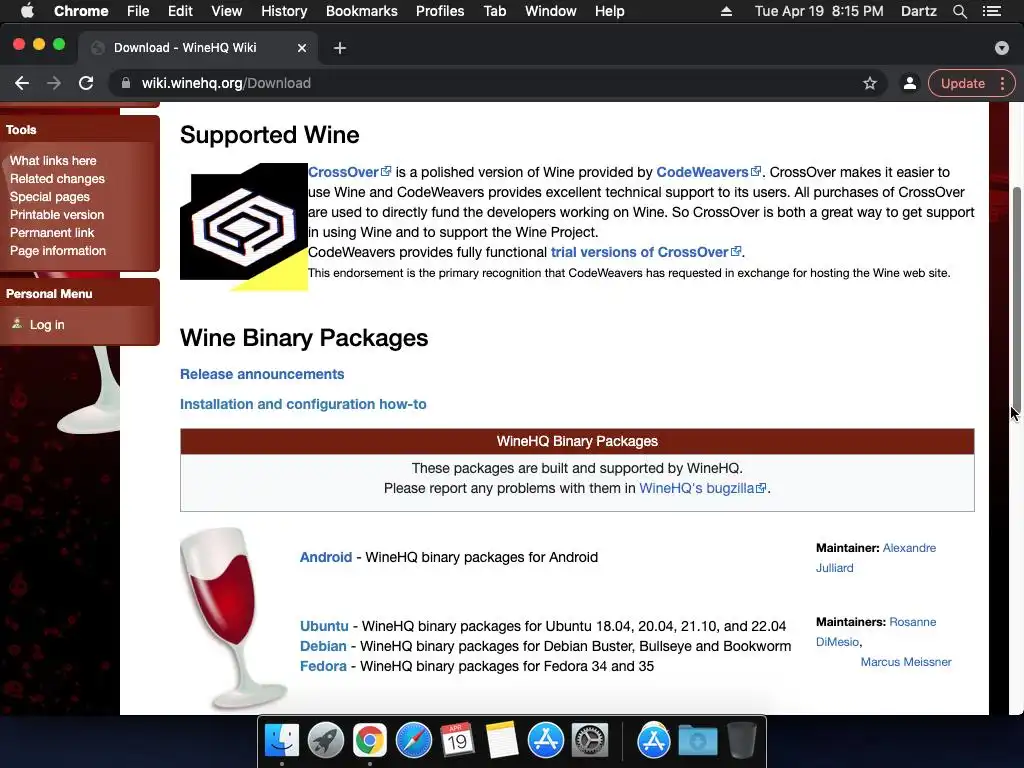This screenshot has height=768, width=1024.
Task: Click Log in under Personal Menu
Action: [x=47, y=325]
